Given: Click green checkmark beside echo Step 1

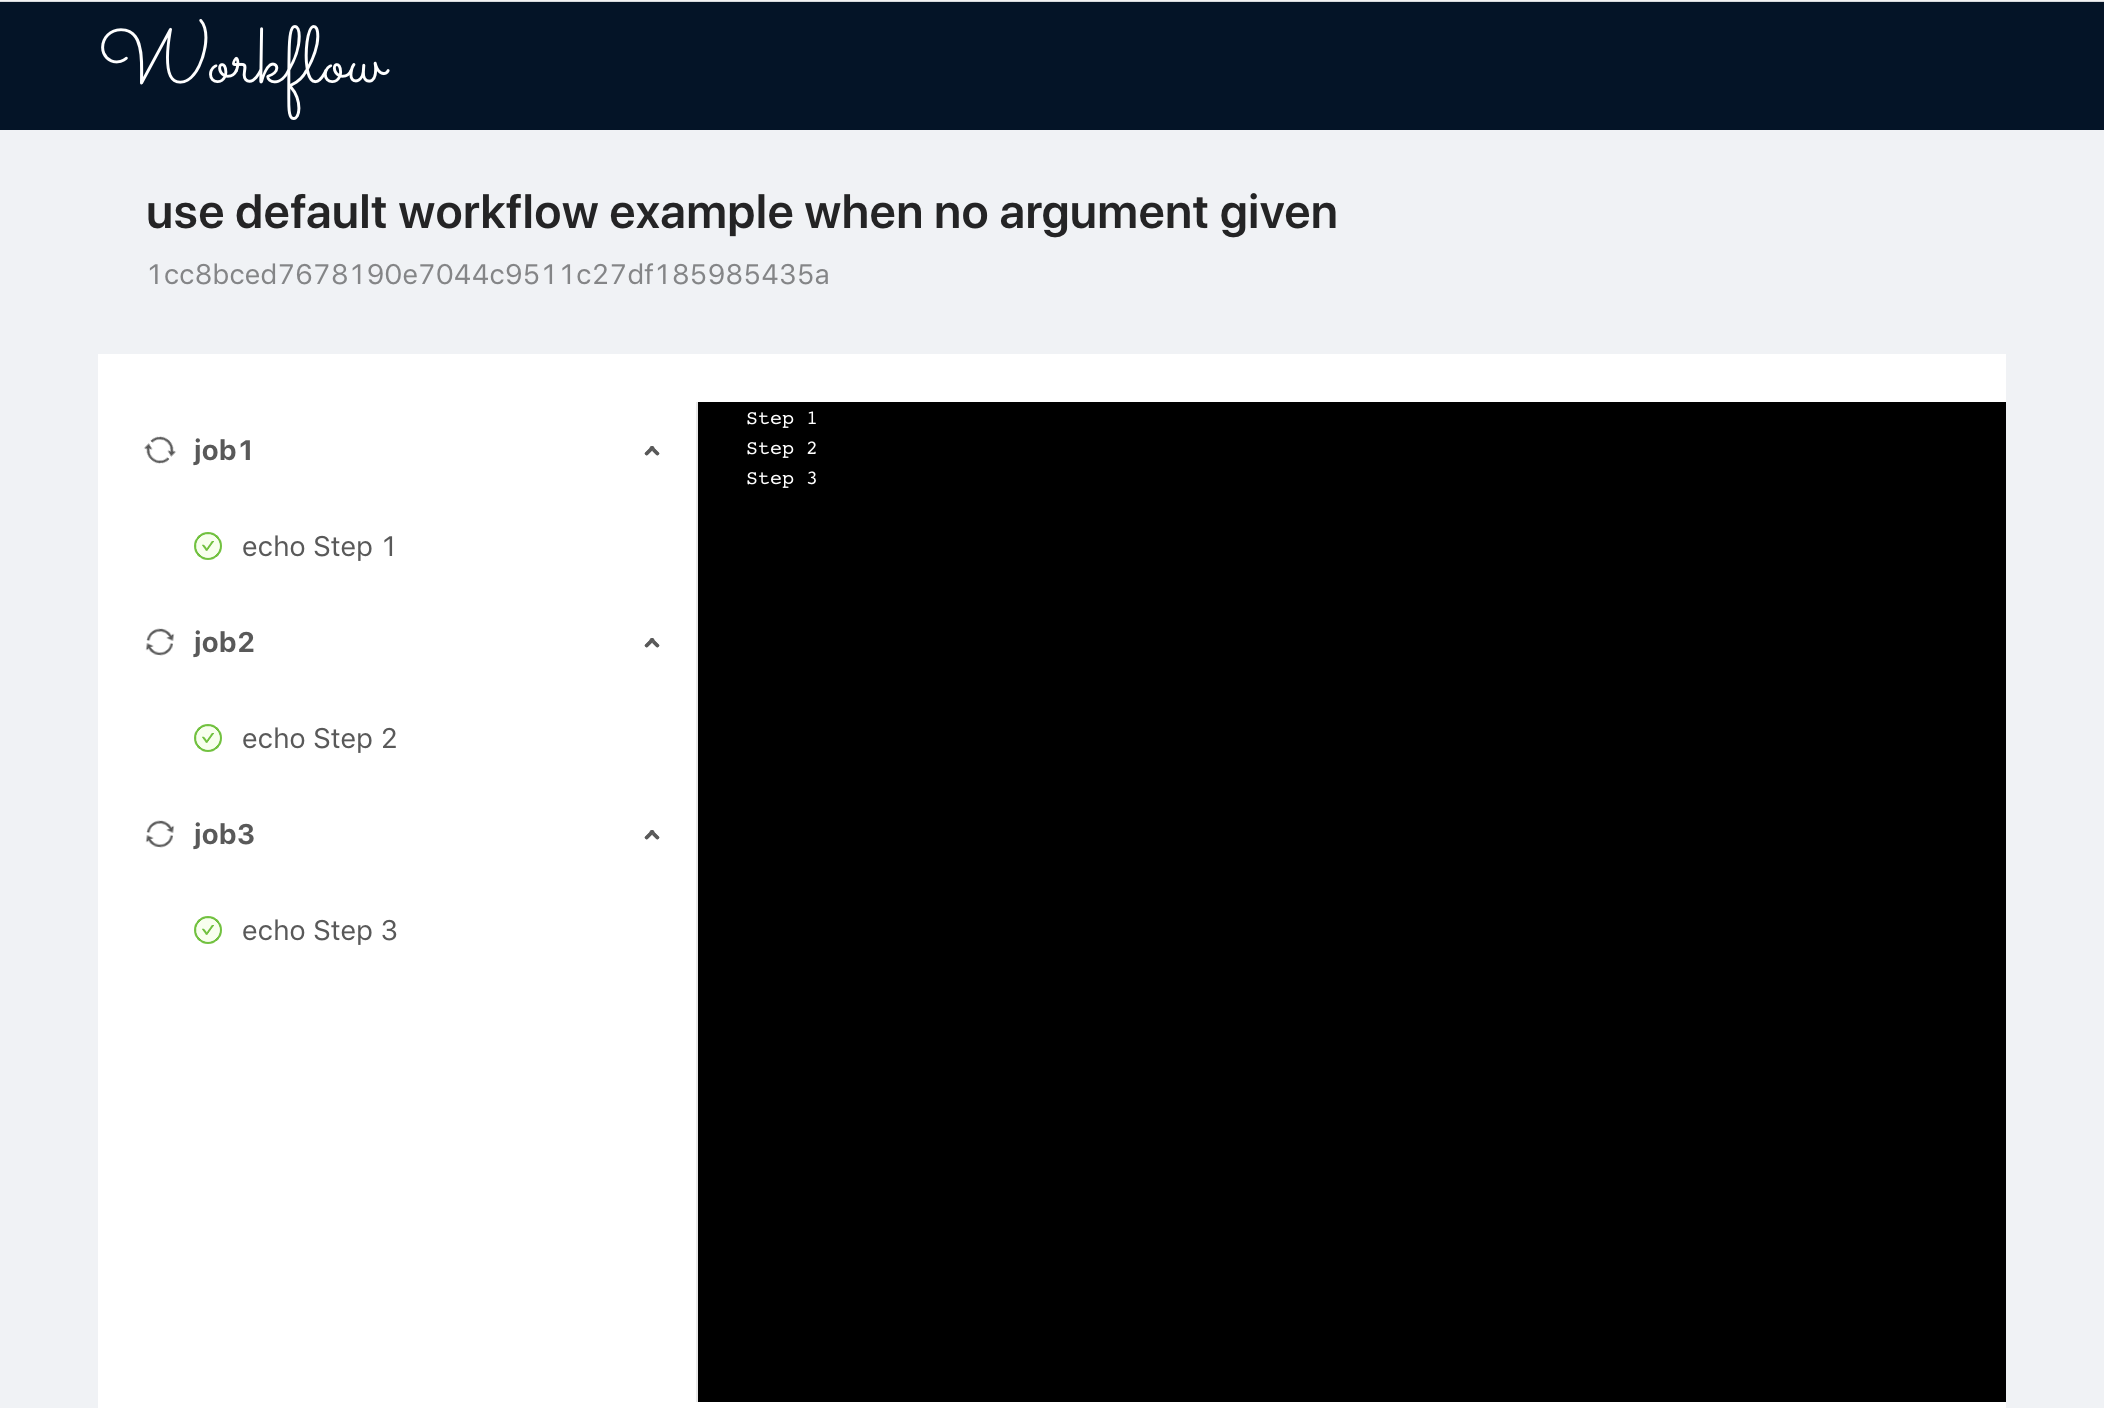Looking at the screenshot, I should point(208,546).
